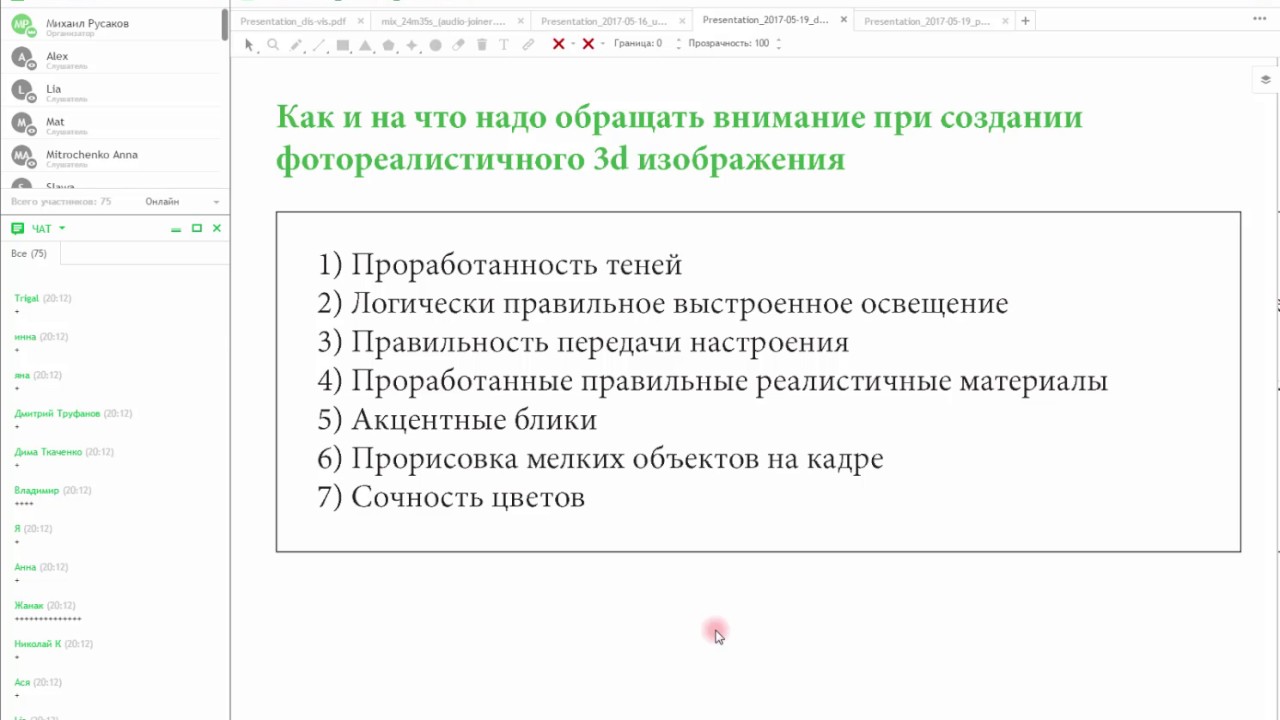Screen dimensions: 1280x720
Task: Click chat sender name Дмитрий Труфанов
Action: 57,414
